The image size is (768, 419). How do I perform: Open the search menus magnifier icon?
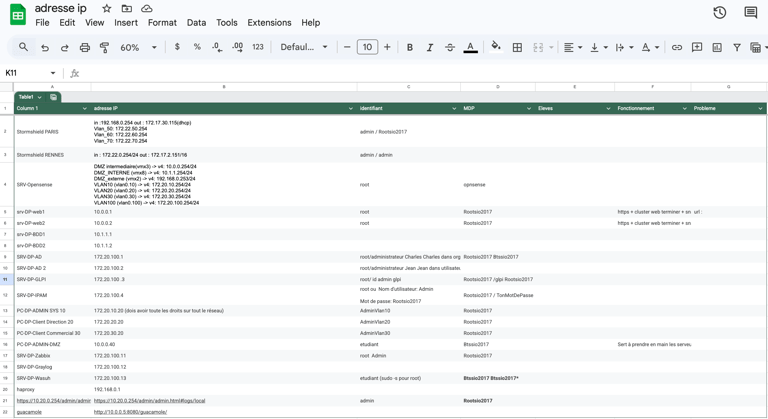pyautogui.click(x=23, y=47)
